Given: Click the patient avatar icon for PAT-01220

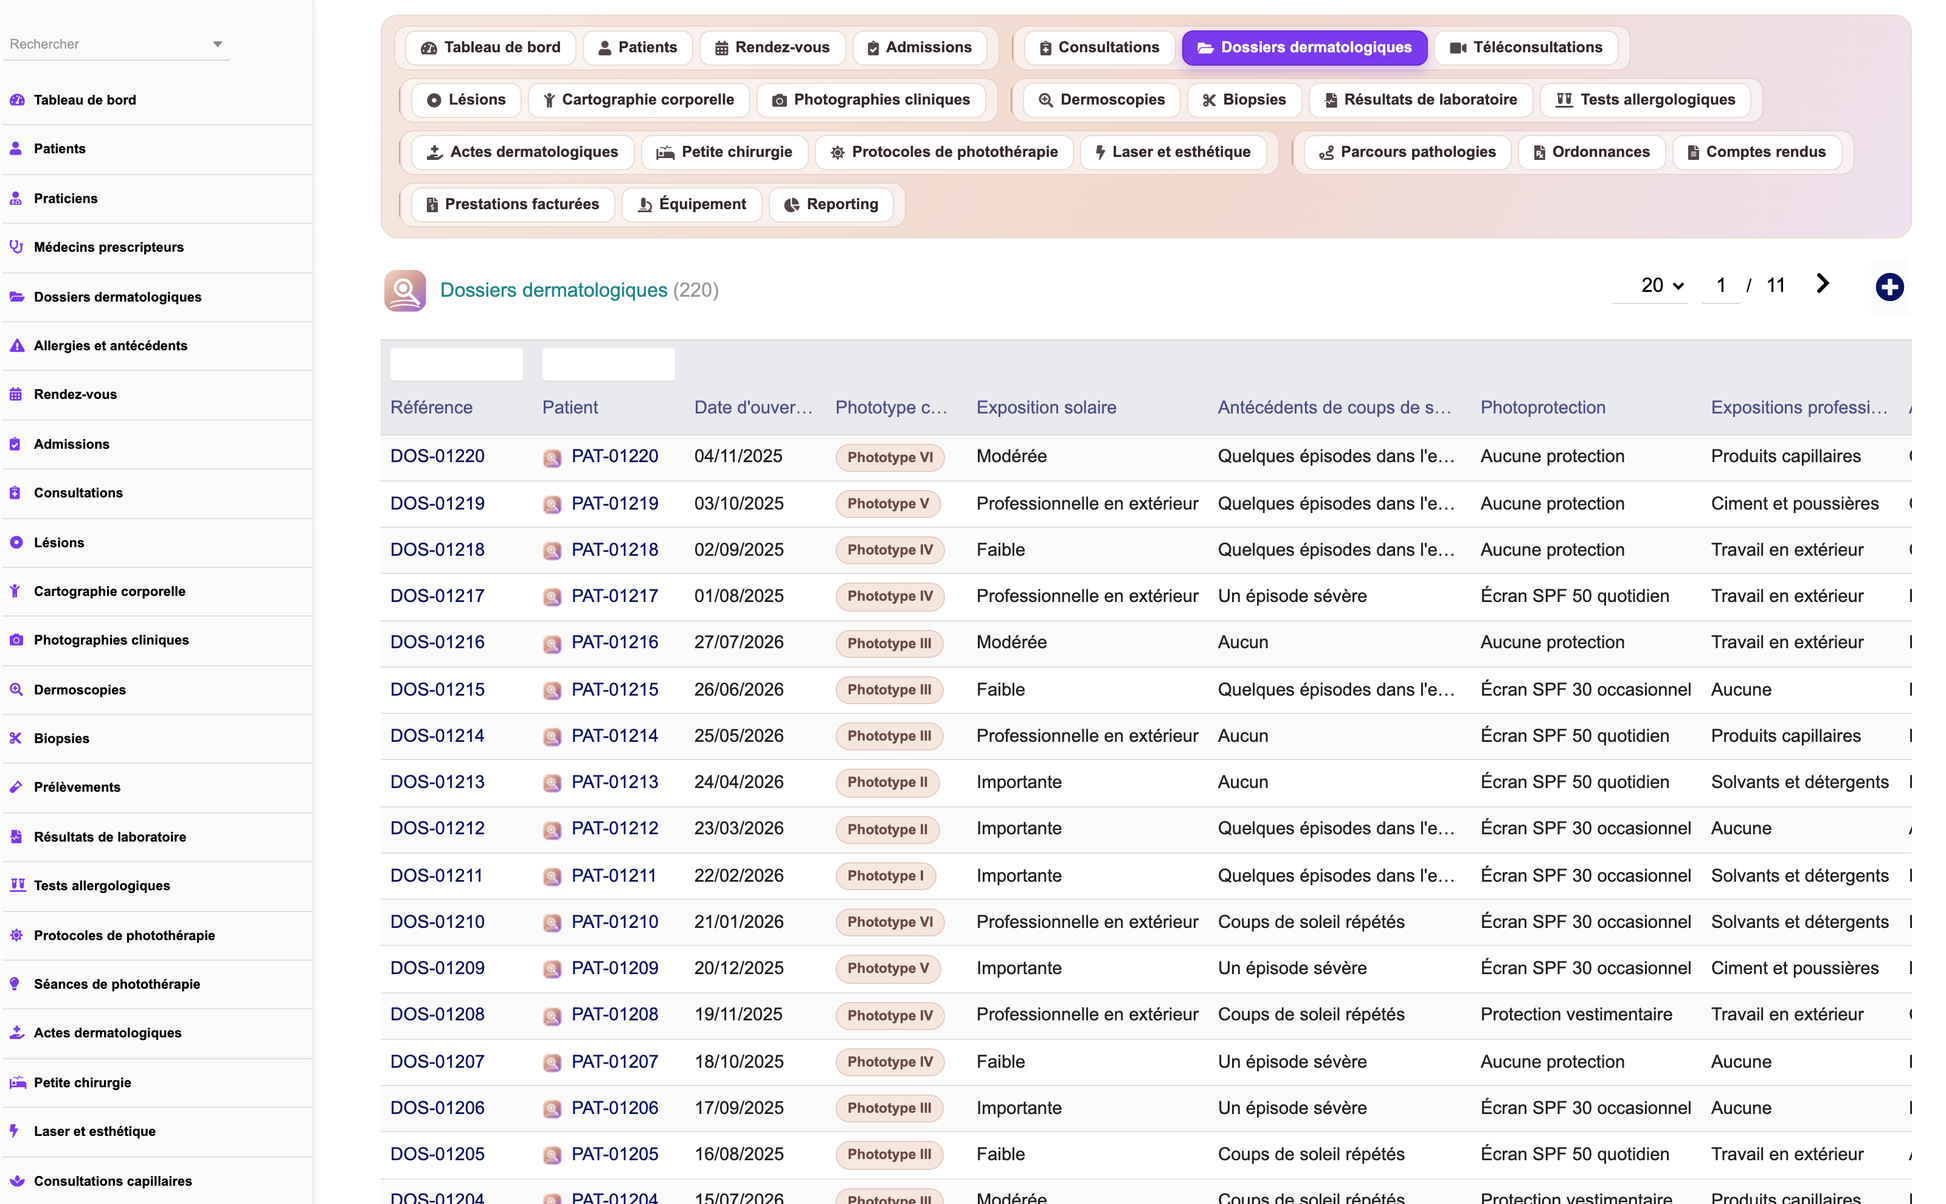Looking at the screenshot, I should pyautogui.click(x=552, y=458).
